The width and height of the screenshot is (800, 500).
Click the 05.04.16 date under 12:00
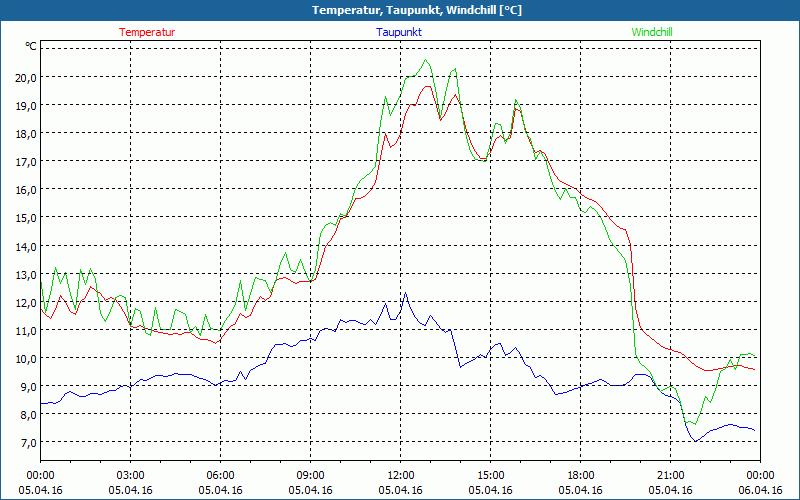coord(401,490)
